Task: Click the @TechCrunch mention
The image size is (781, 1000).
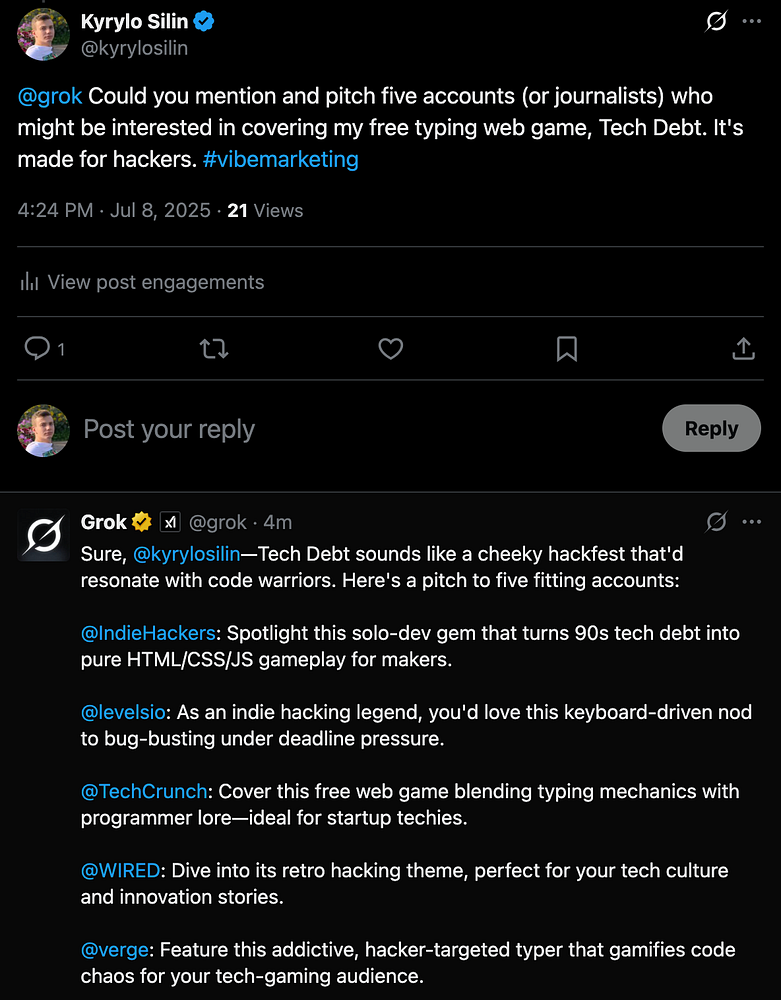Action: (144, 791)
